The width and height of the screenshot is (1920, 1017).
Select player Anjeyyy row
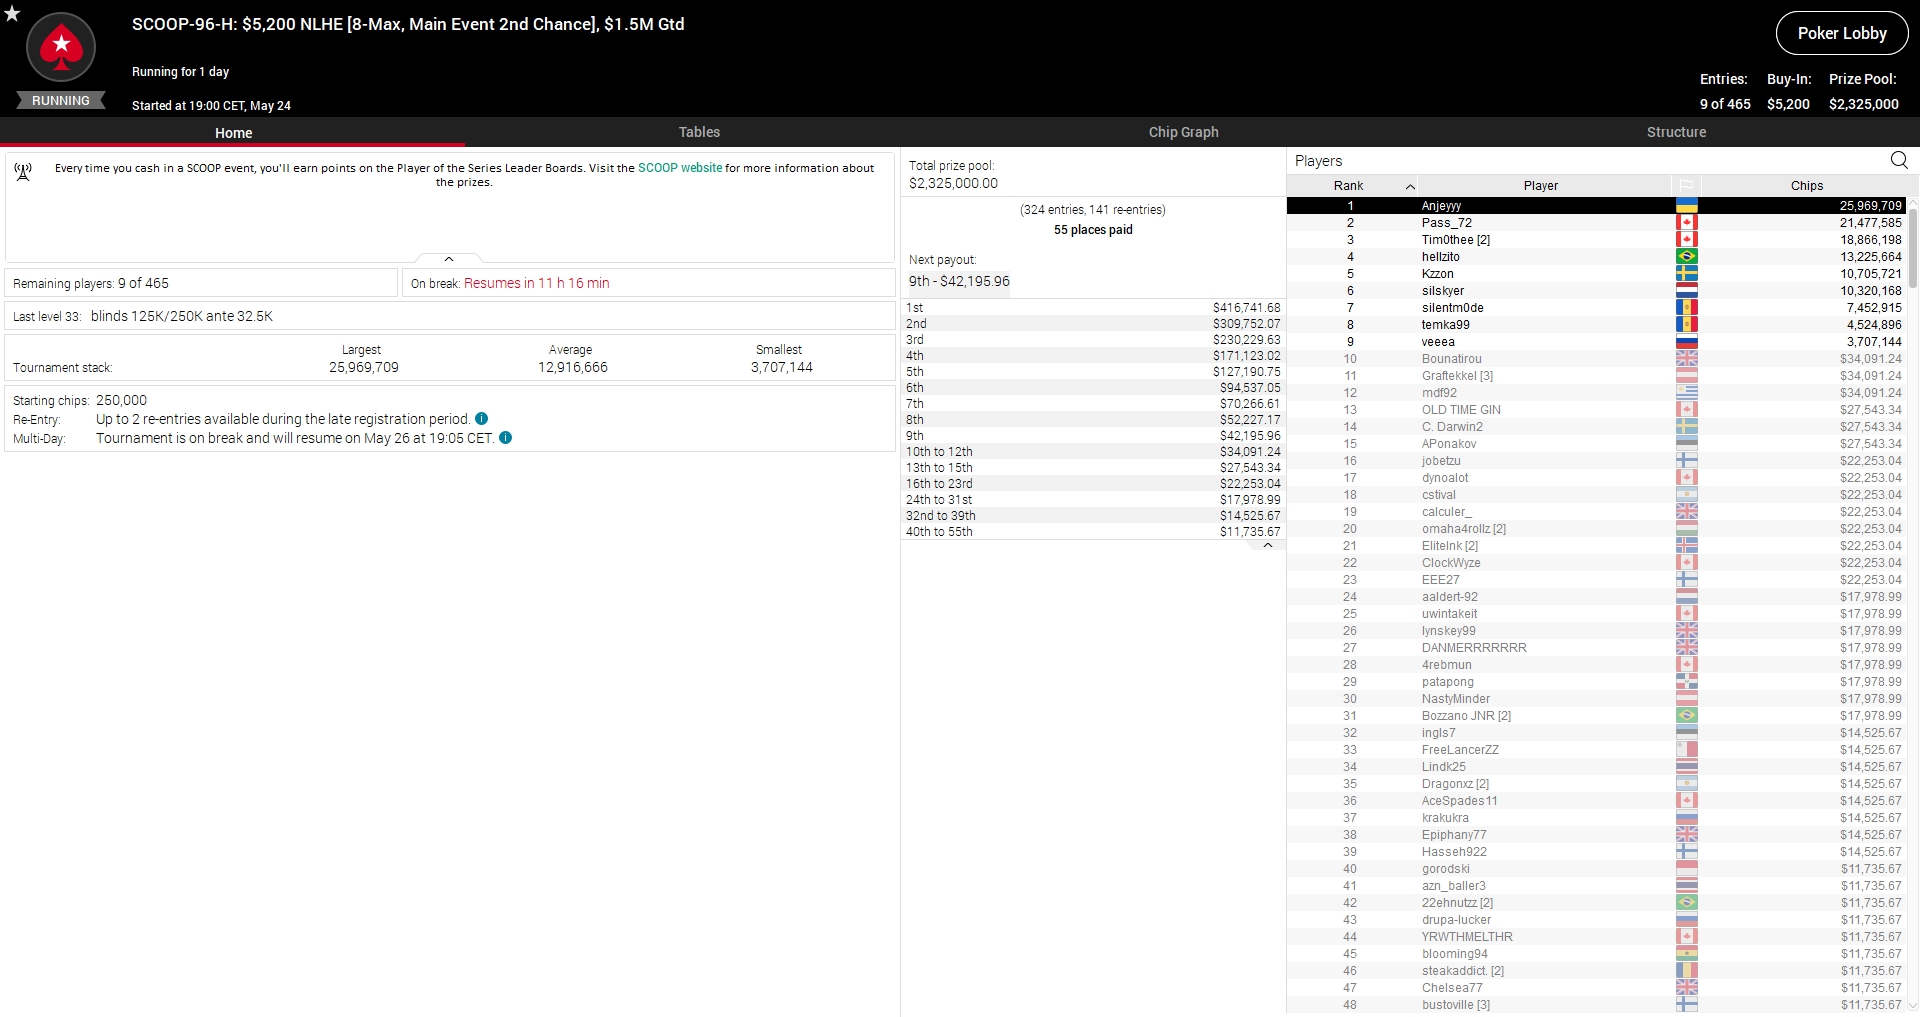tap(1596, 206)
